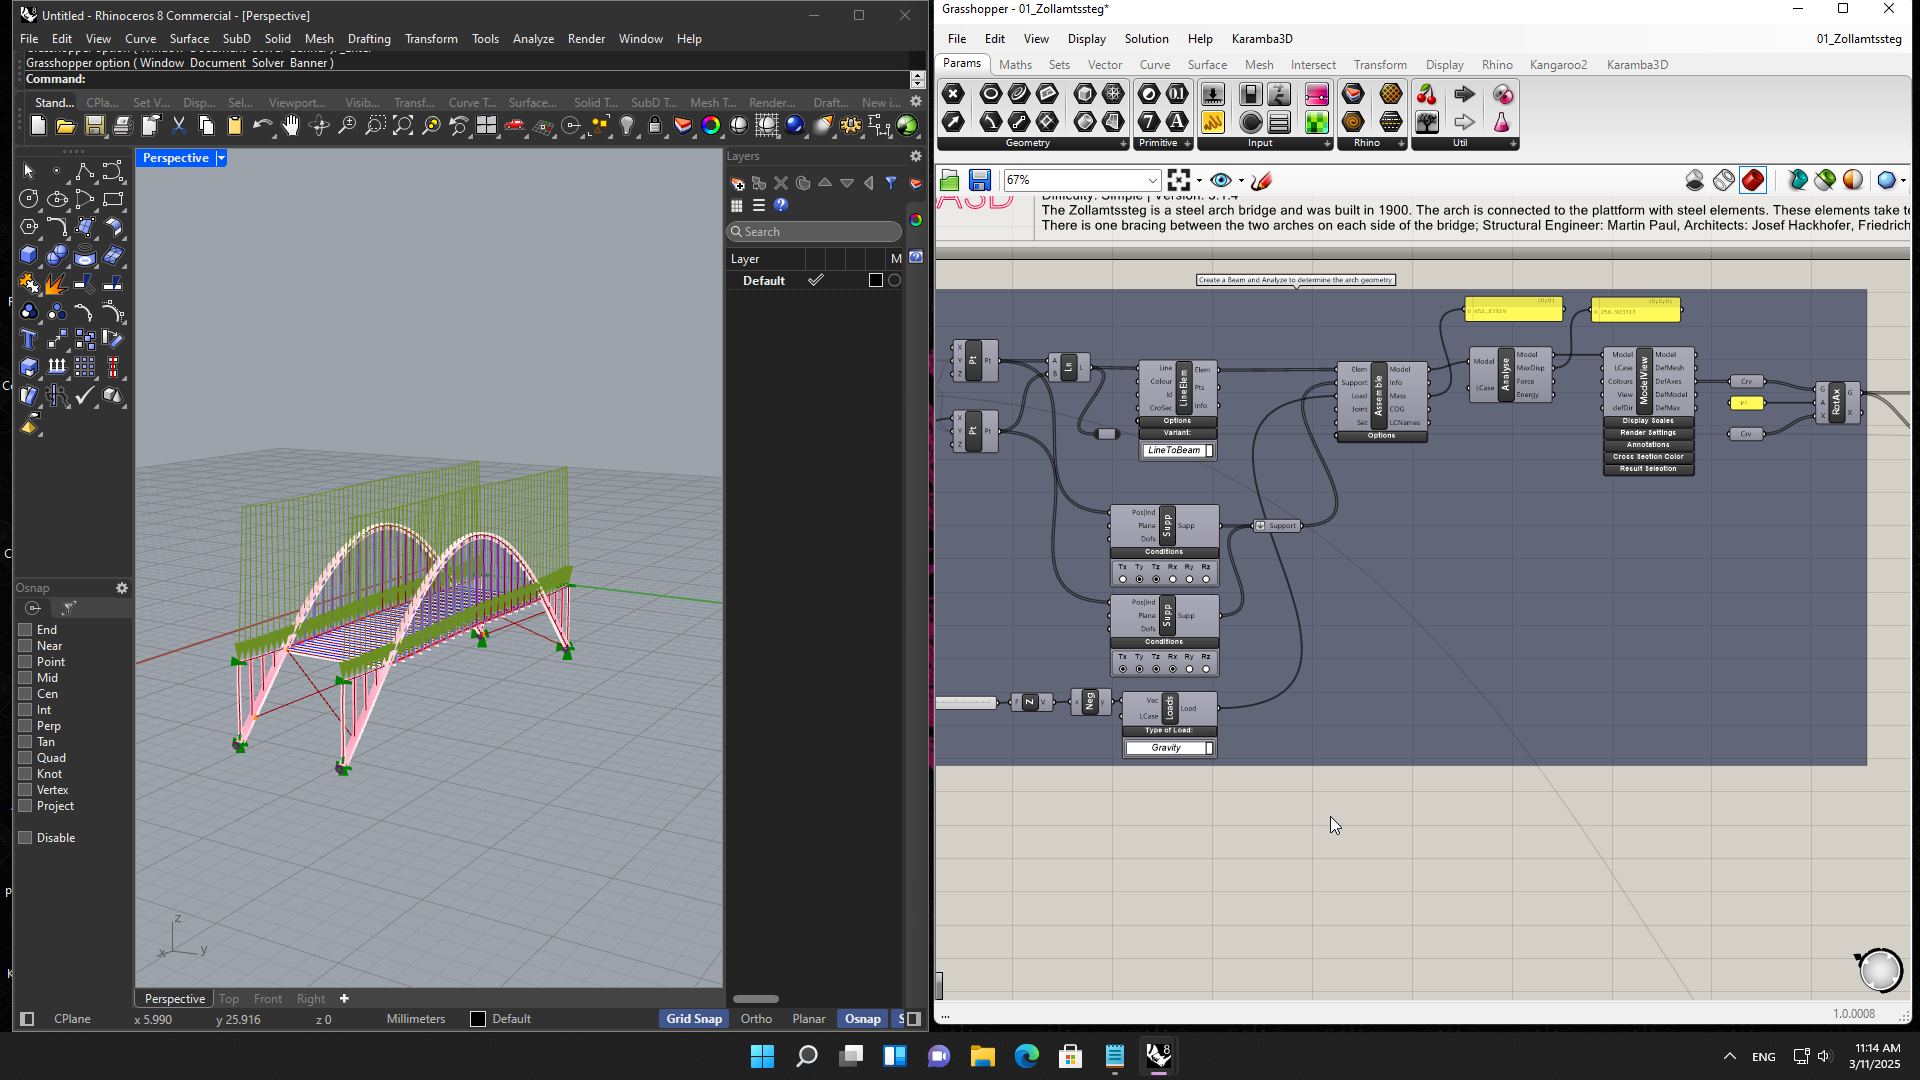Click in the Layers Search field
The width and height of the screenshot is (1920, 1080).
[x=814, y=232]
